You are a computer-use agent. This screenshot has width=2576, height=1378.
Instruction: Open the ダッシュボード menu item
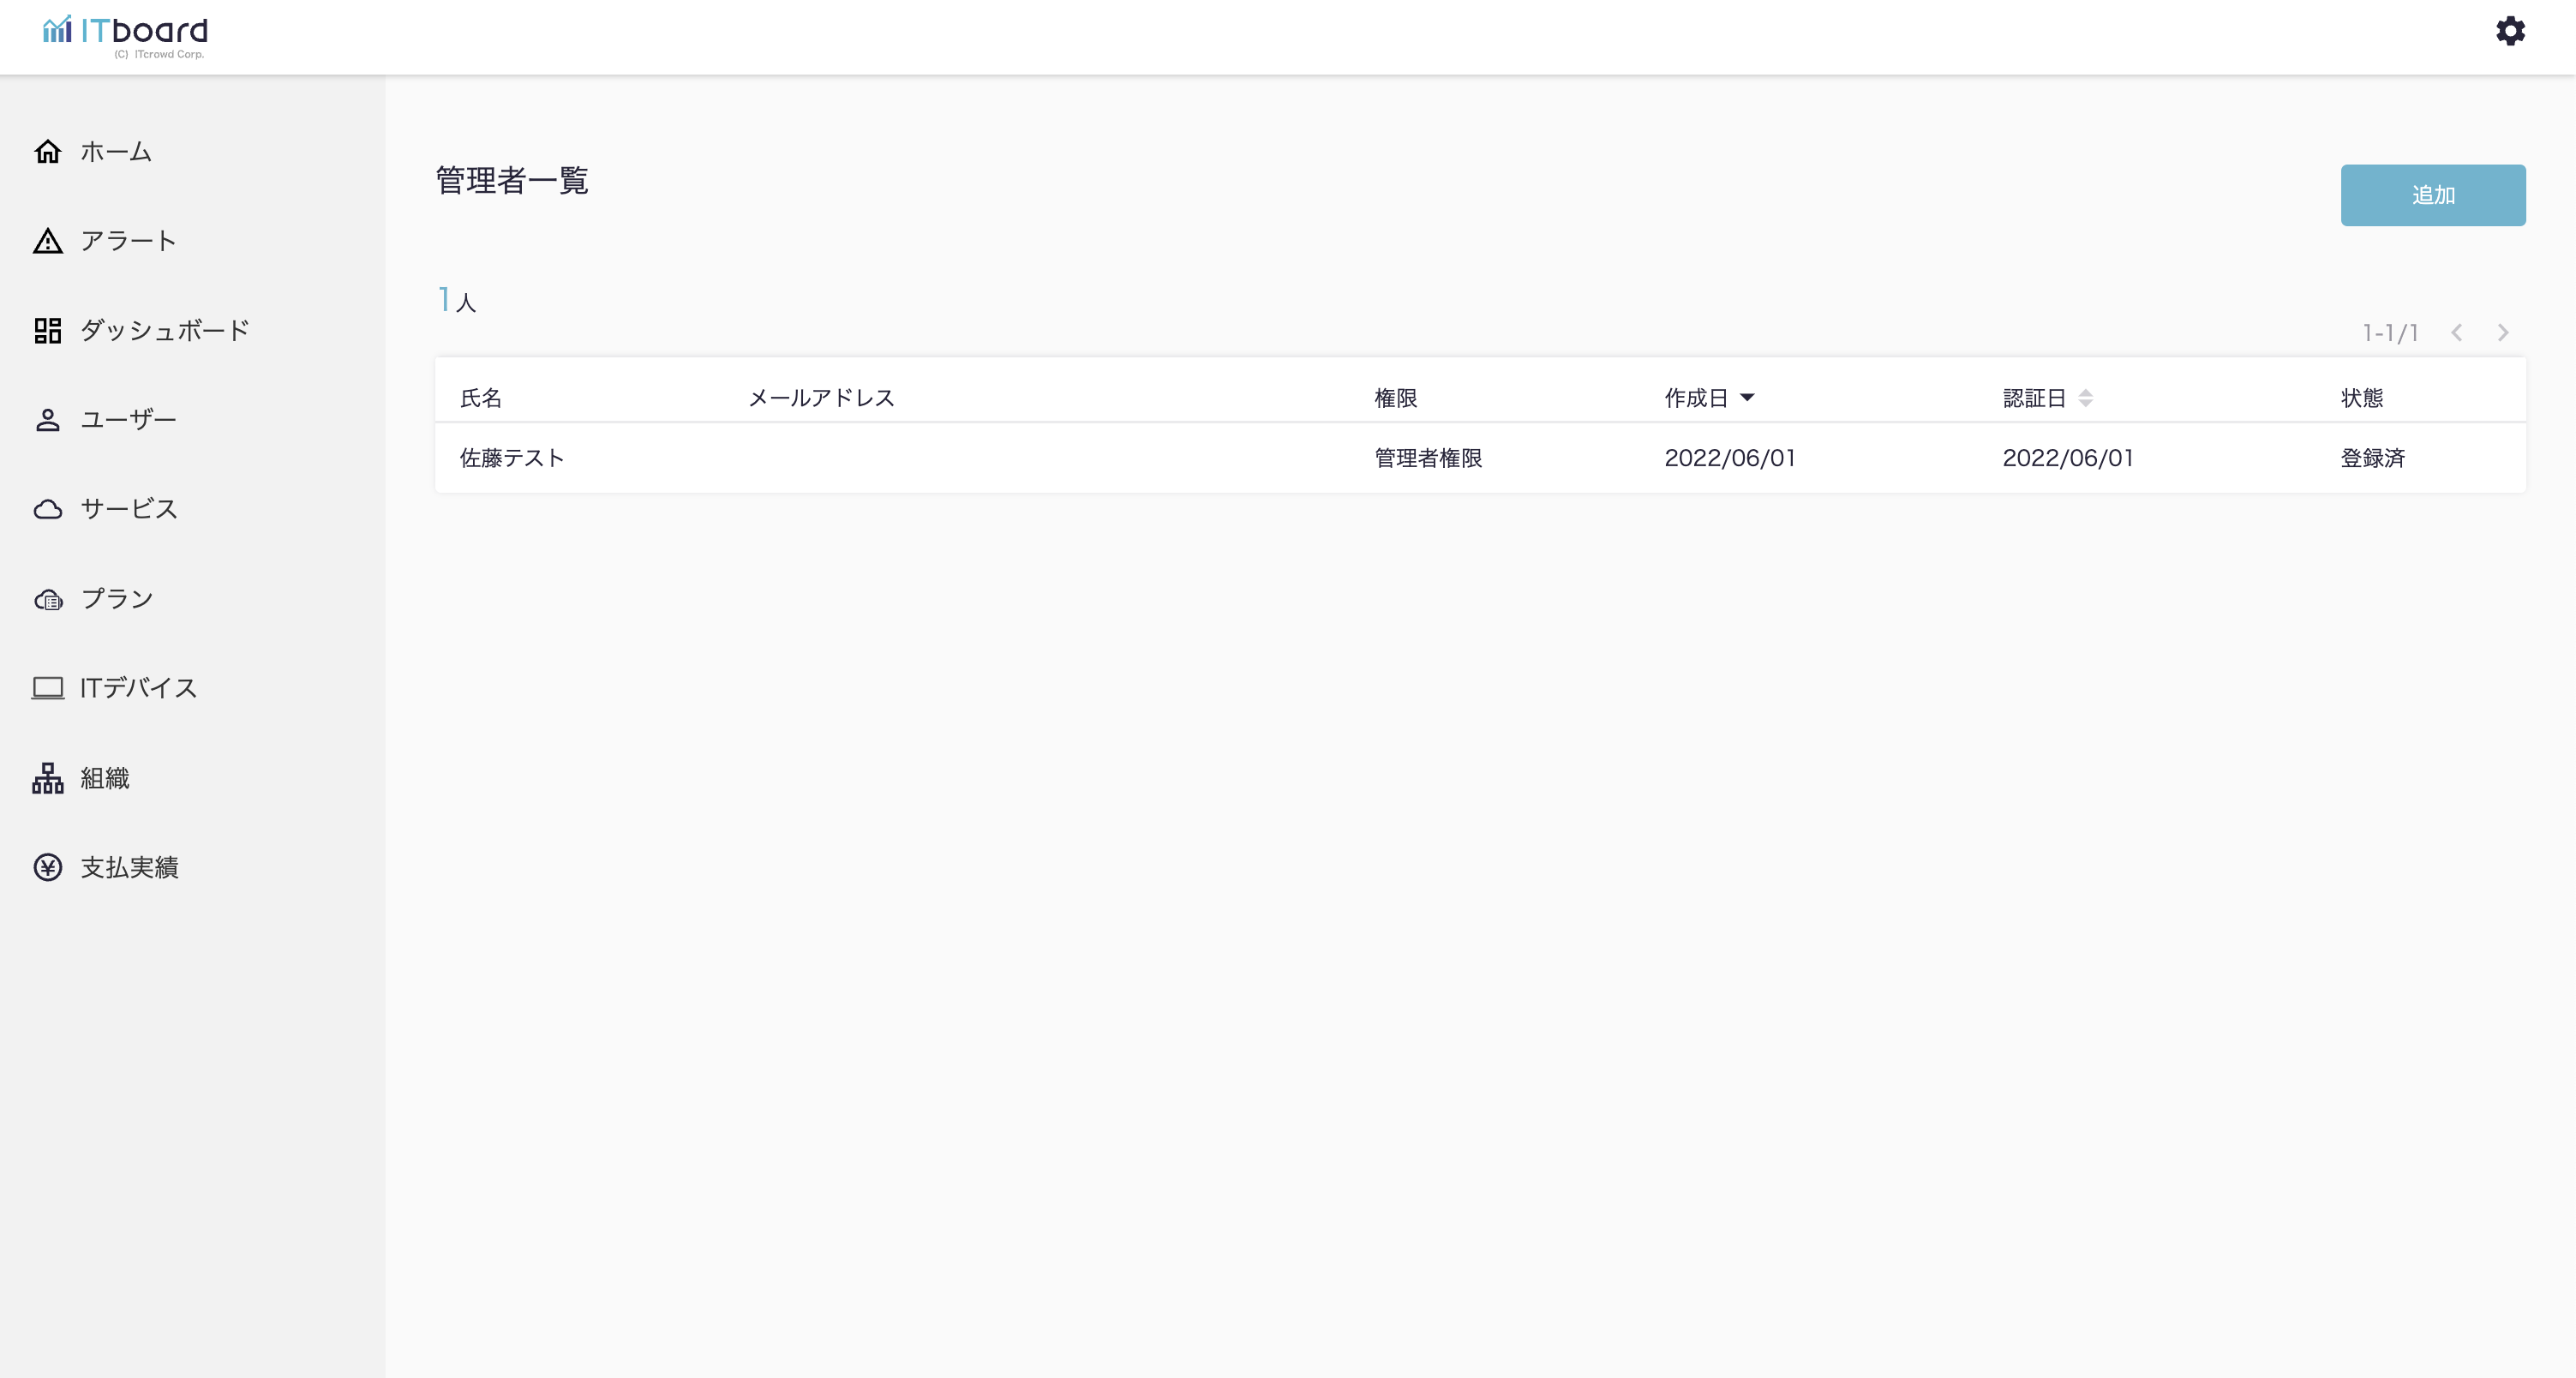pyautogui.click(x=165, y=330)
